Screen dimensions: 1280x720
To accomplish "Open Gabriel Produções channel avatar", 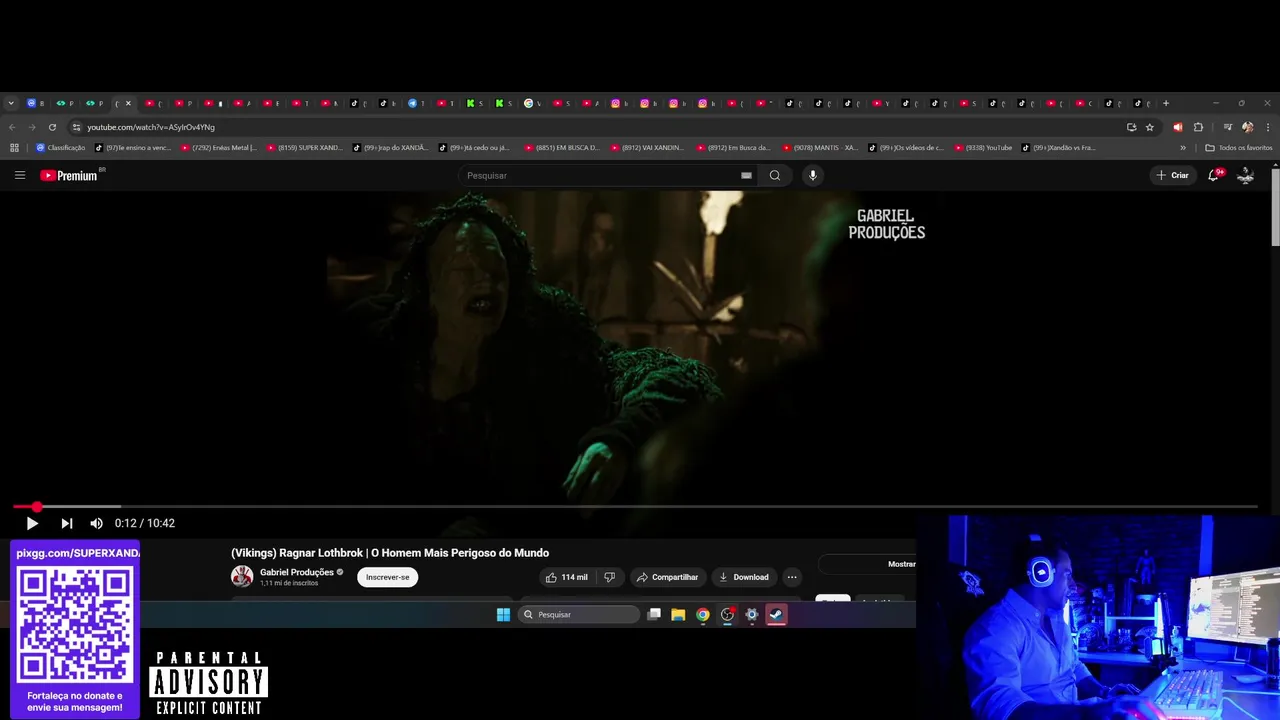I will (242, 576).
